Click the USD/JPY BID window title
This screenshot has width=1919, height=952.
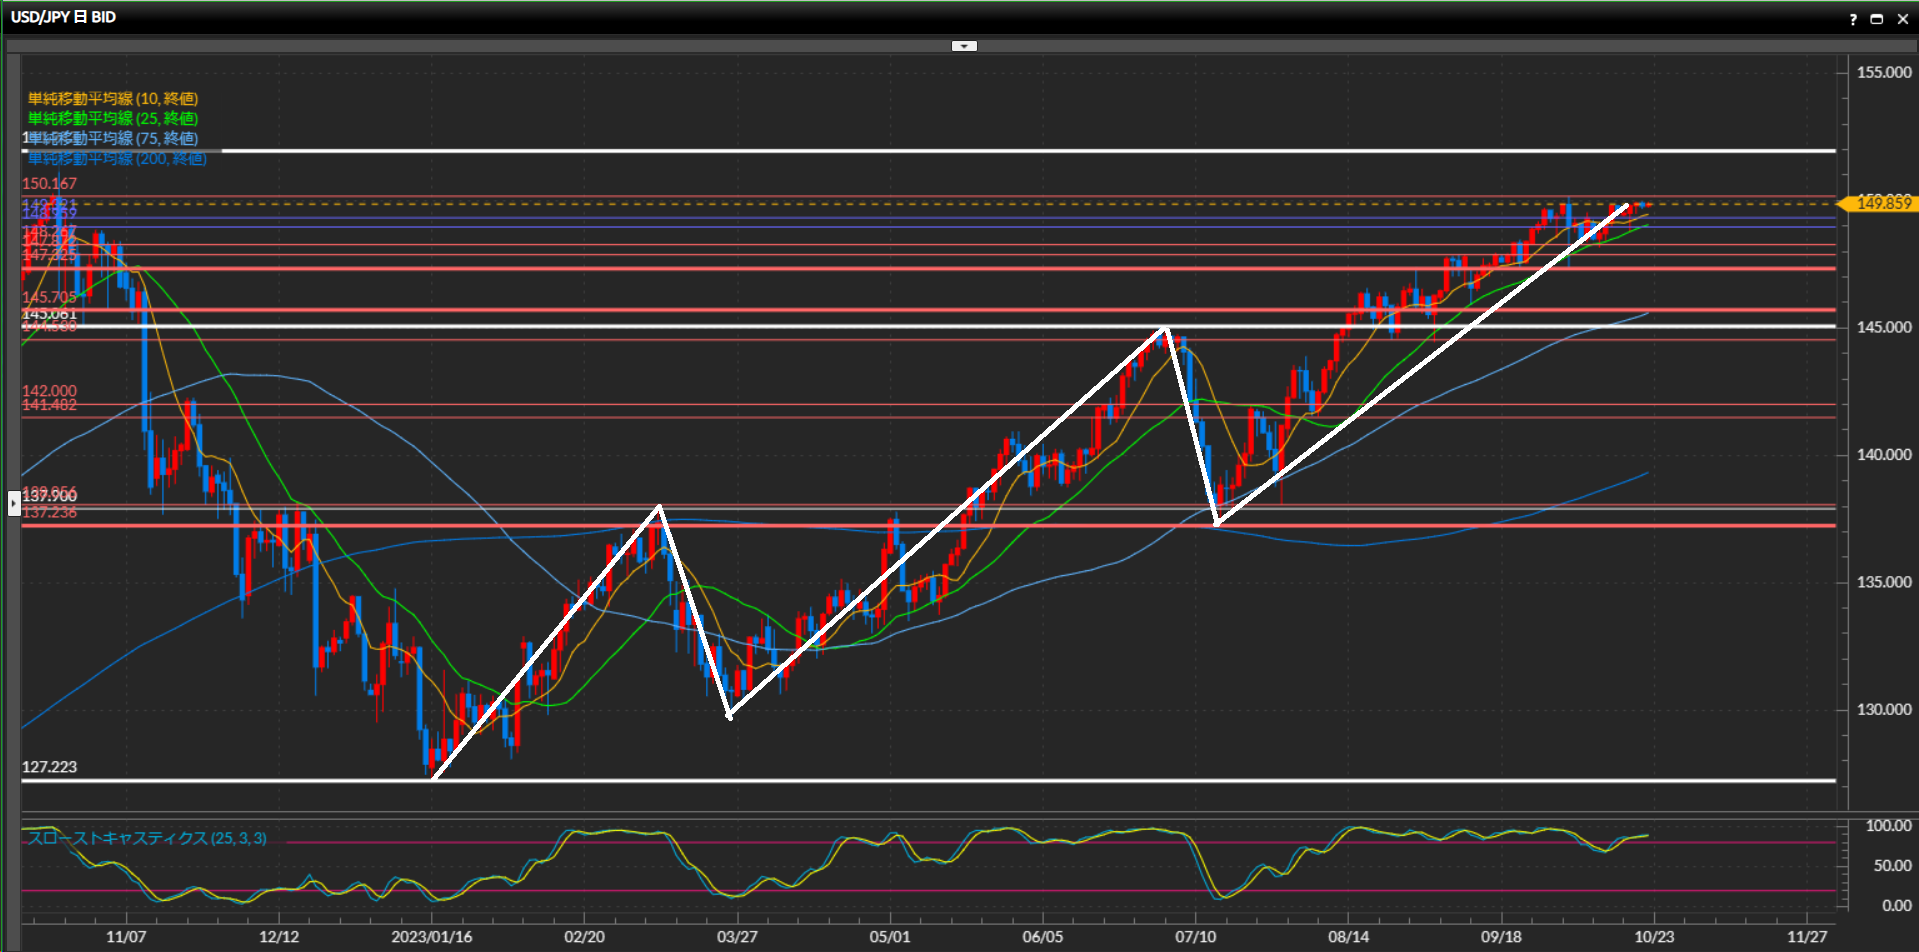[63, 17]
